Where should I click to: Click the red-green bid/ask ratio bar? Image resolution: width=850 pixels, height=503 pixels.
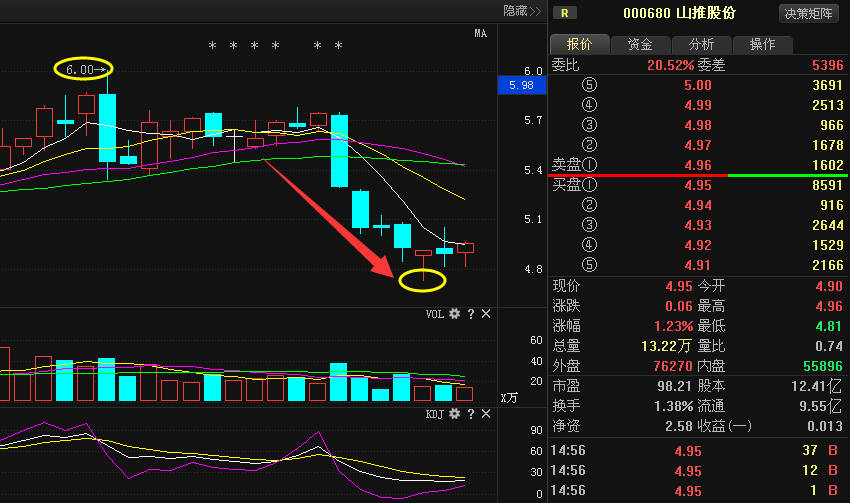[x=697, y=175]
